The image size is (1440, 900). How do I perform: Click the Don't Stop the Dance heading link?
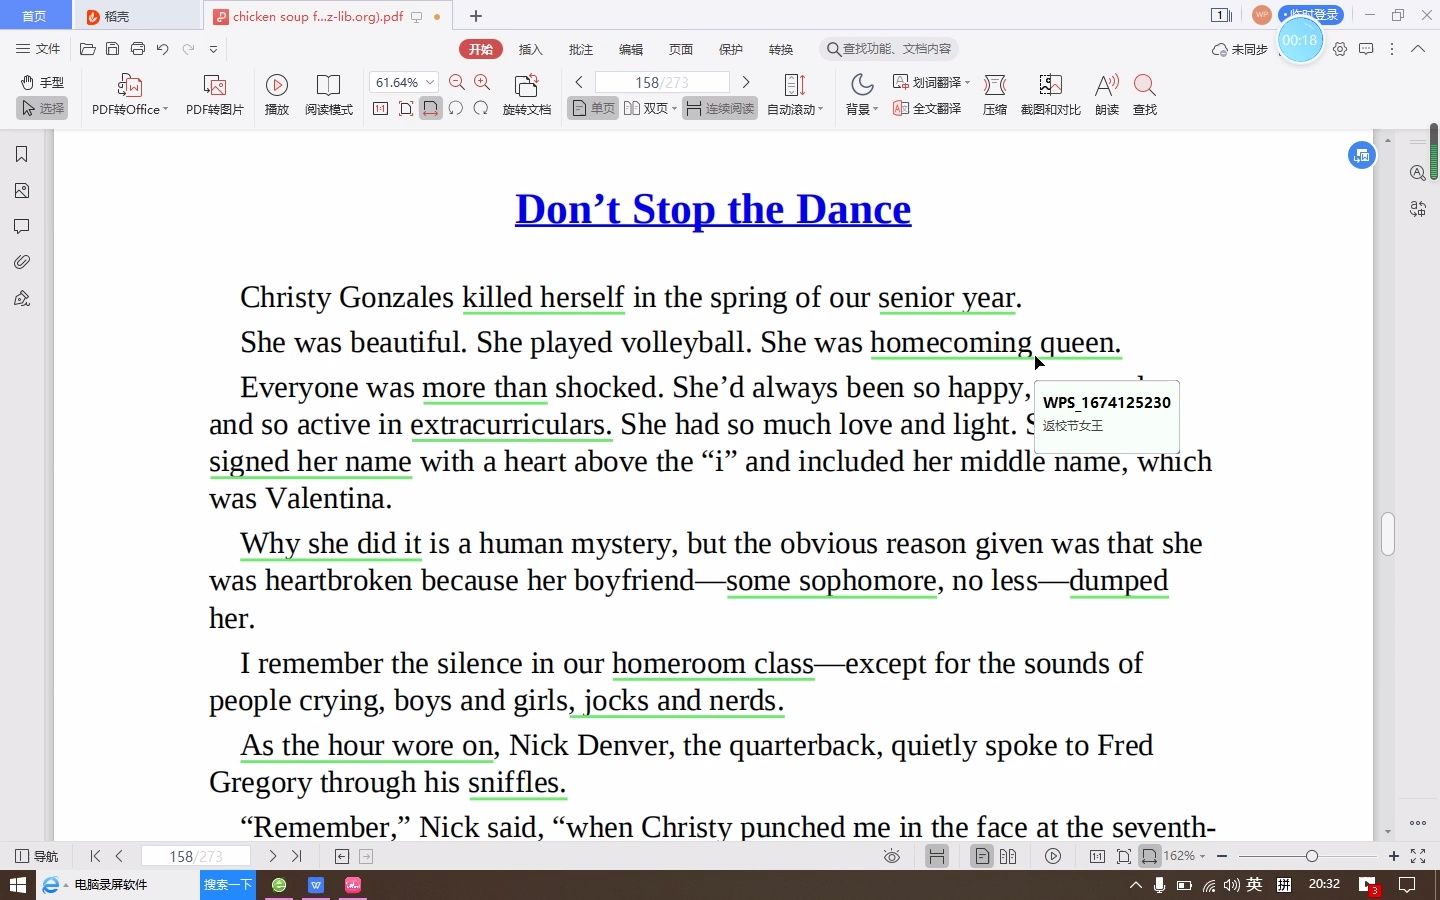(x=713, y=209)
